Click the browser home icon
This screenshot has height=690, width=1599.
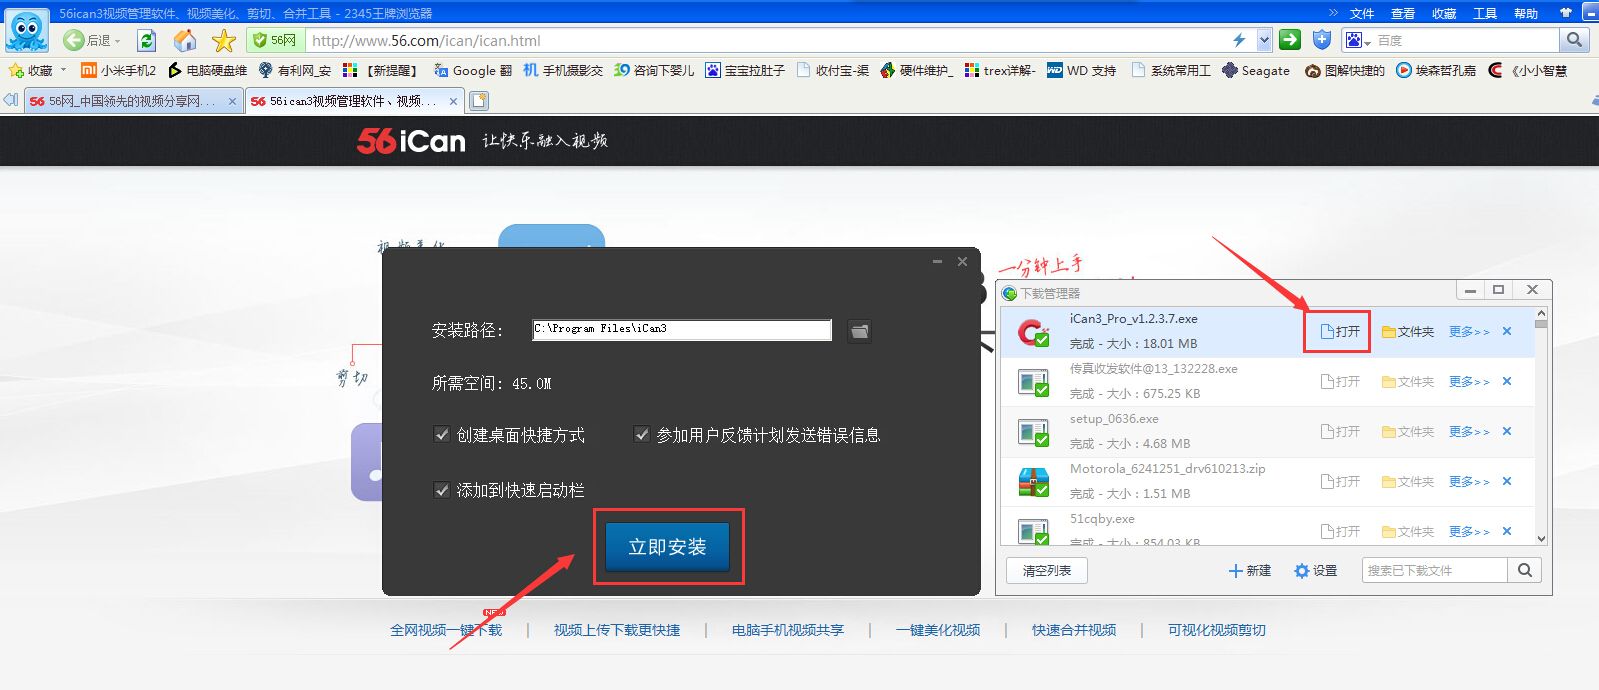pyautogui.click(x=185, y=40)
